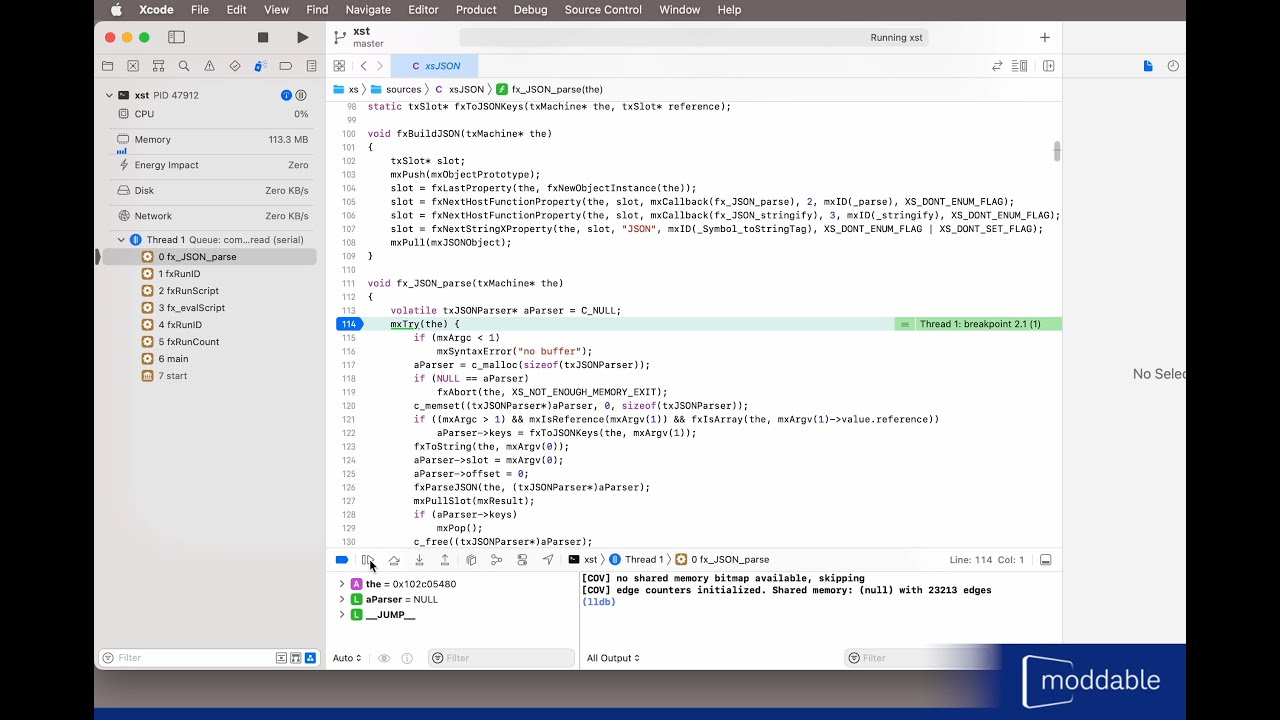Image resolution: width=1280 pixels, height=720 pixels.
Task: Expand the __JUMP__ variable row
Action: pos(342,615)
